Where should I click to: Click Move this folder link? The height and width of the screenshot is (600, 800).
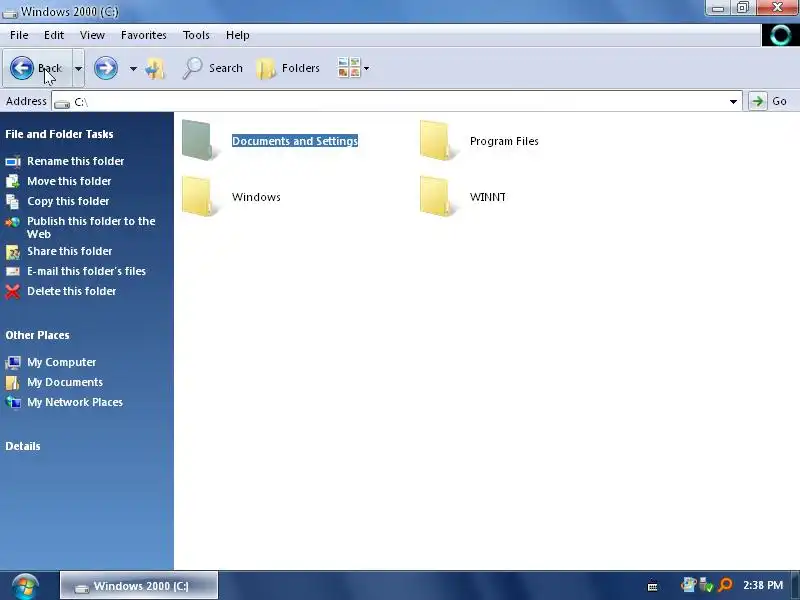coord(69,181)
